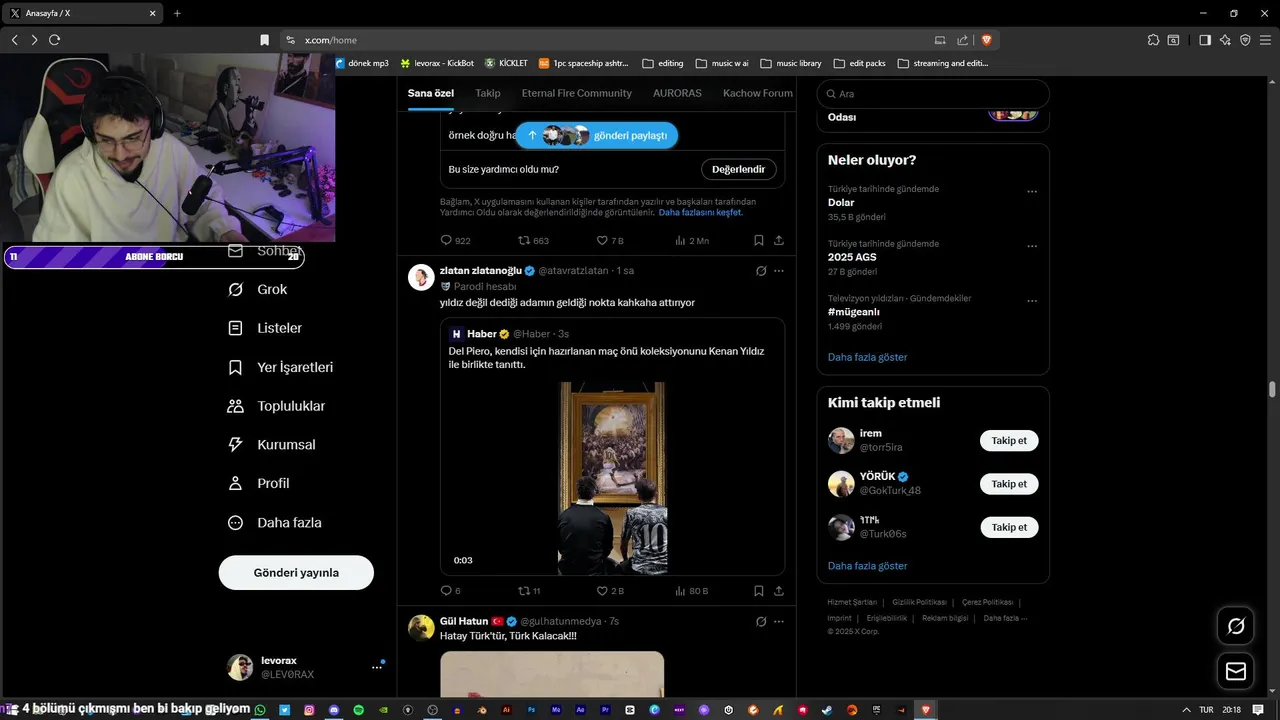Click Daha fazla göster under follow suggestions
The height and width of the screenshot is (720, 1280).
pyautogui.click(x=867, y=566)
